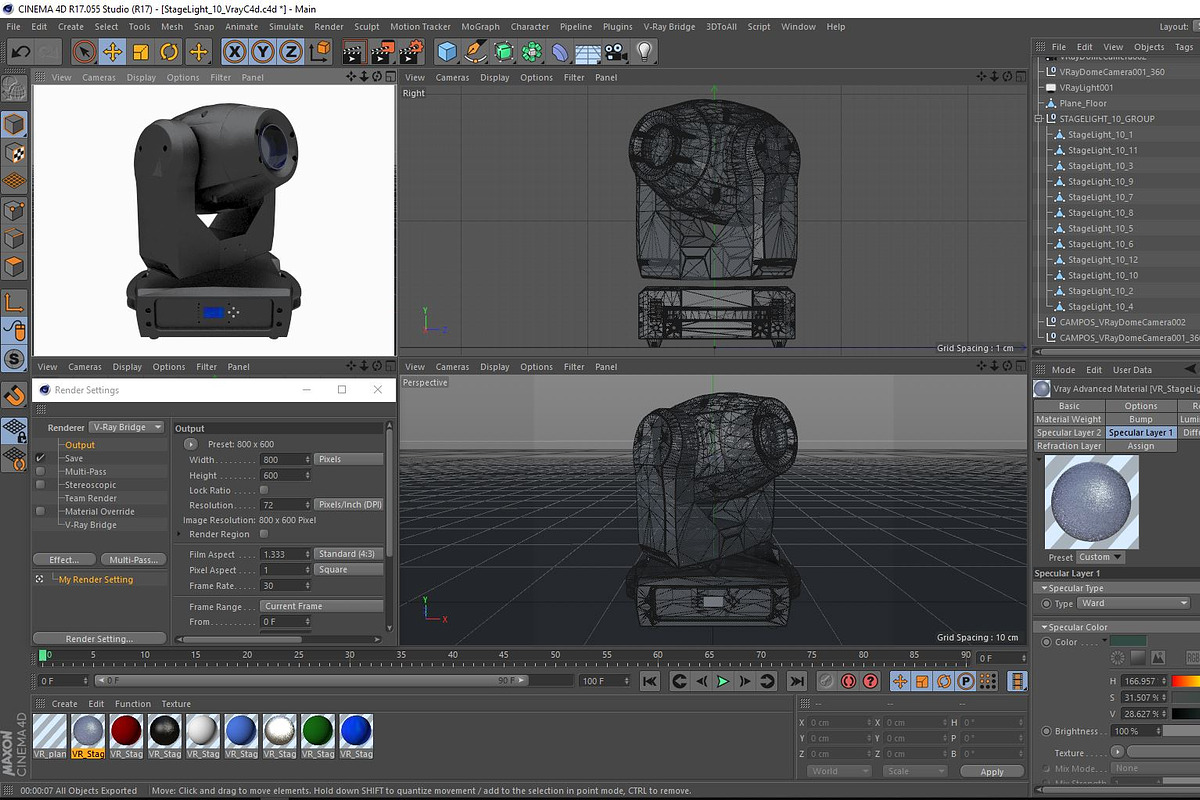Viewport: 1200px width, 800px height.
Task: Click the Width input field showing 800
Action: (285, 459)
